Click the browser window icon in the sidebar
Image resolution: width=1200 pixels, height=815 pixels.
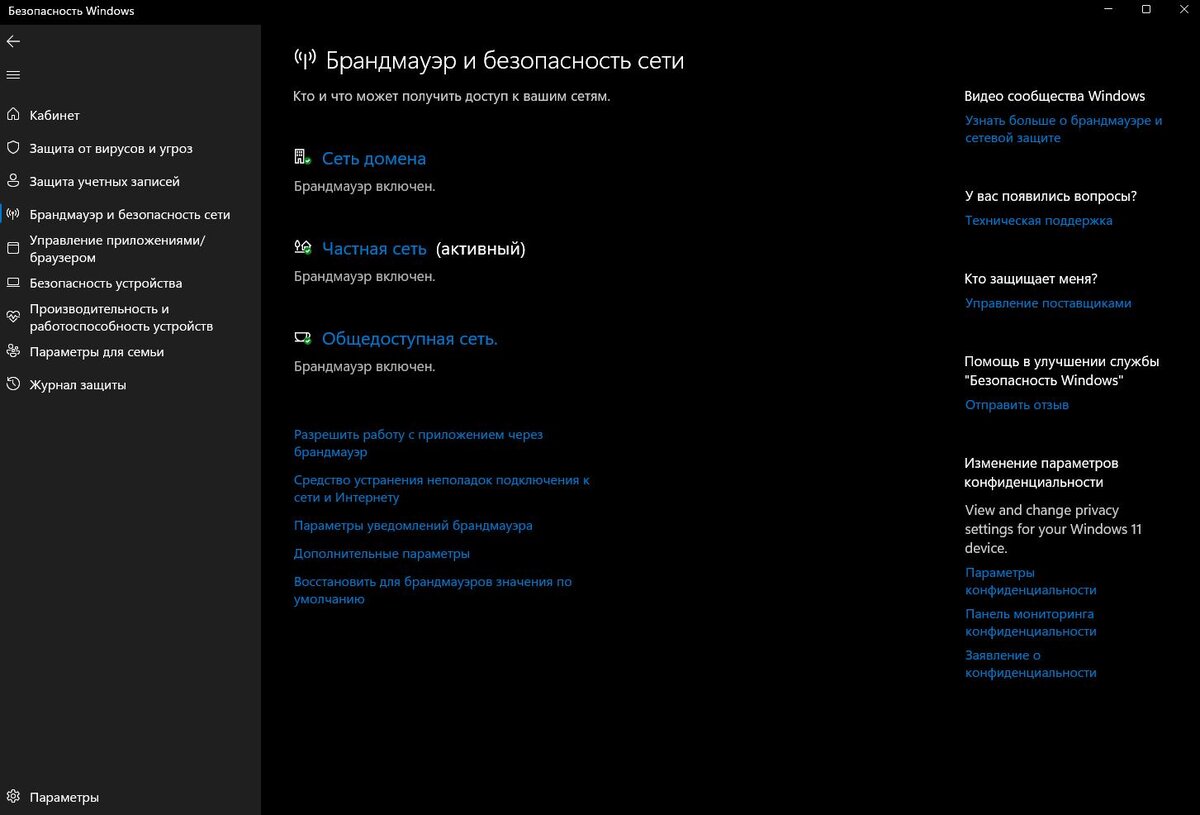click(13, 248)
